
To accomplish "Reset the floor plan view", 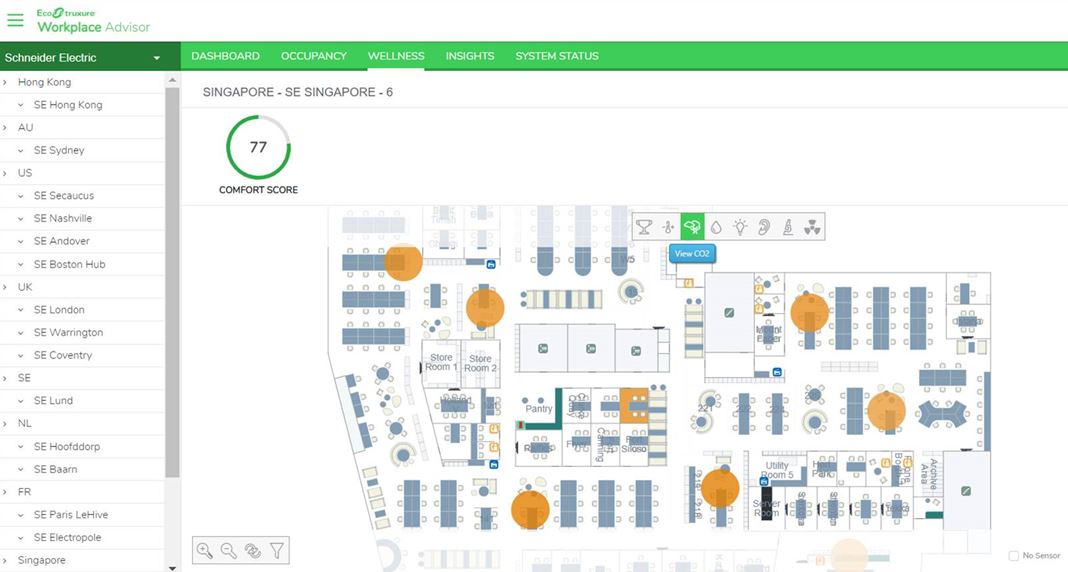I will [x=253, y=550].
